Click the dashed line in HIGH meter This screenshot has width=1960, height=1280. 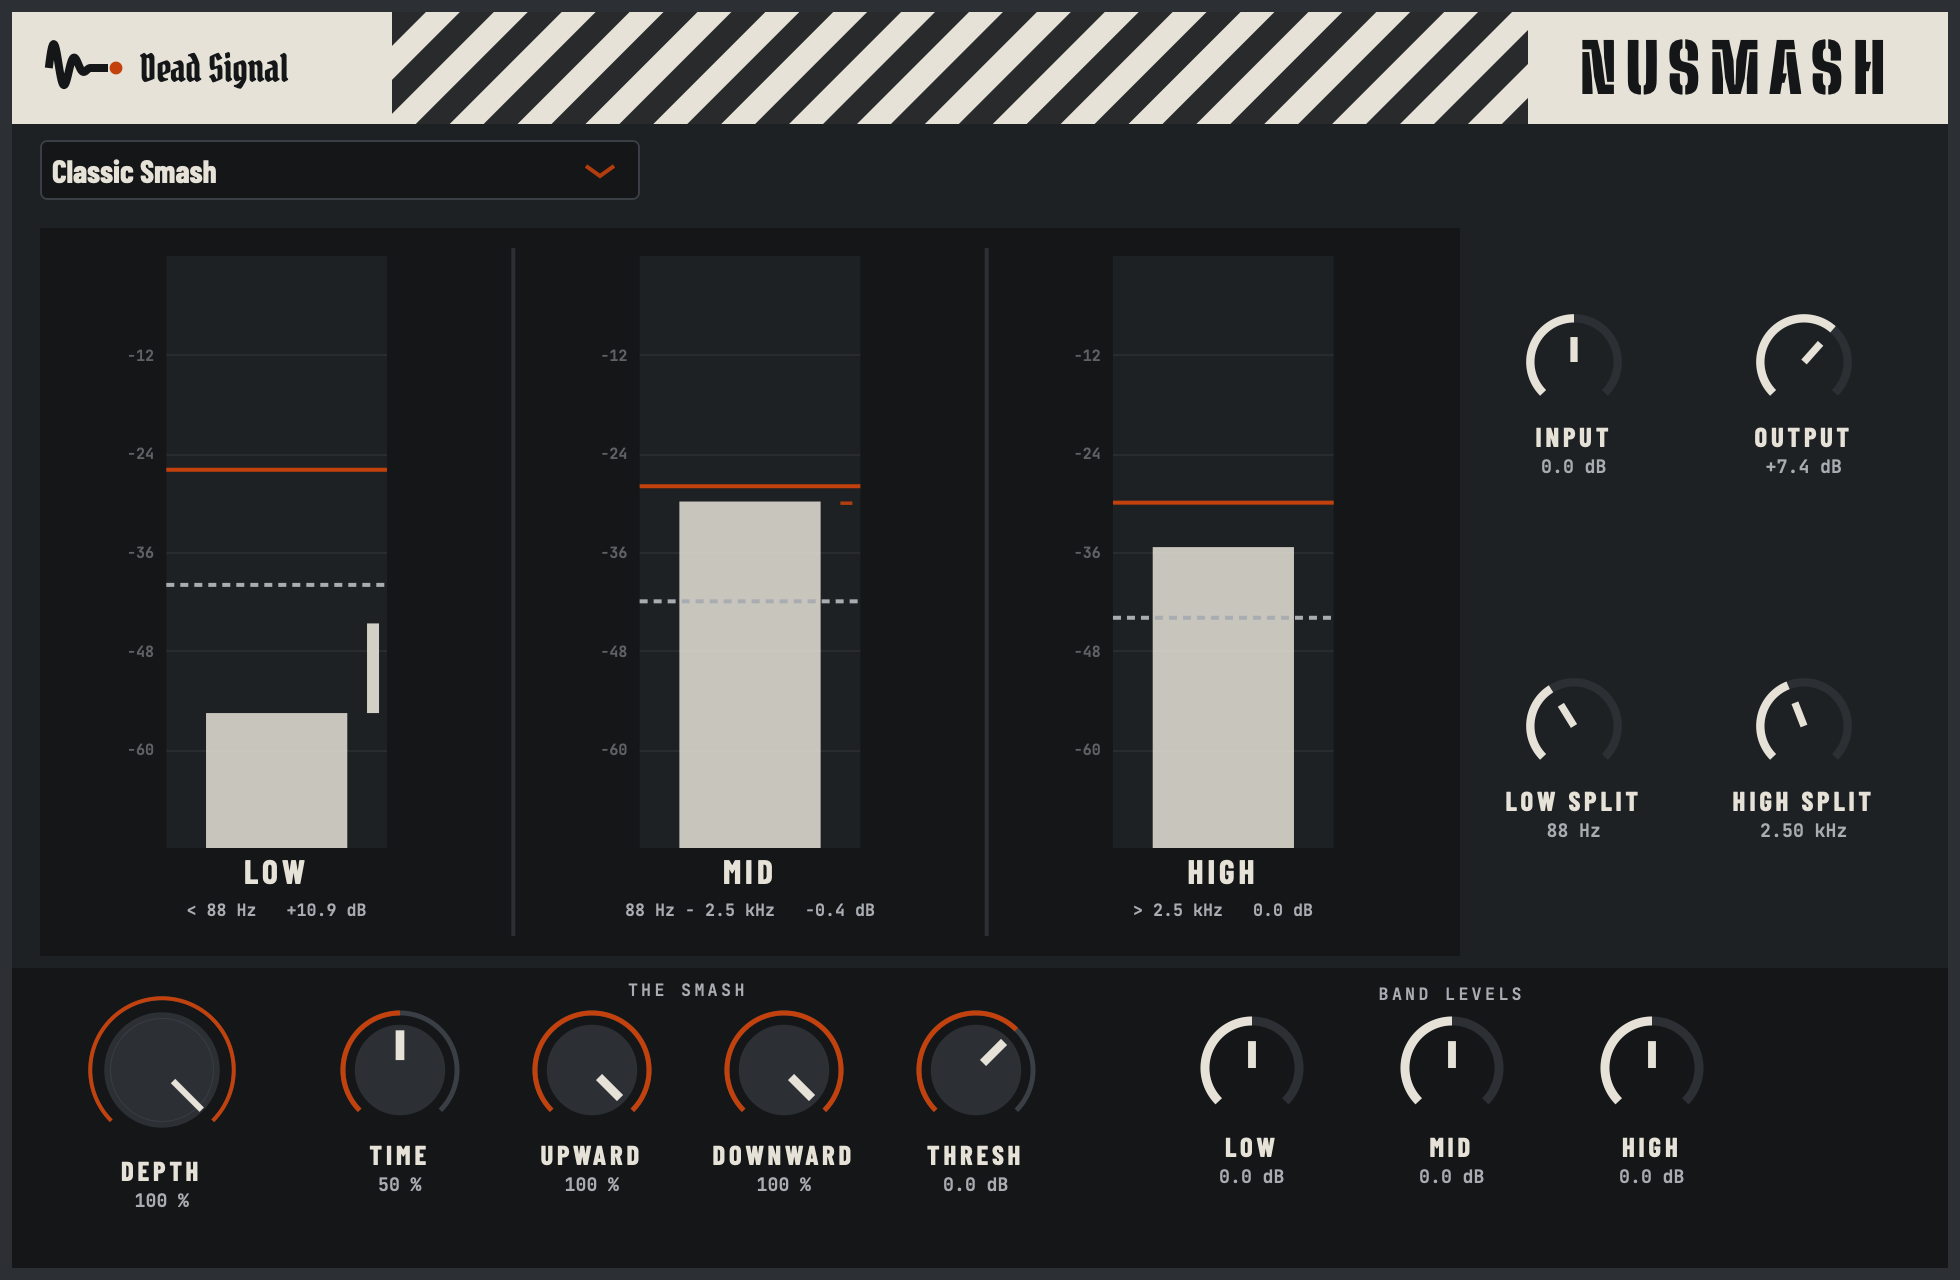pos(1222,618)
